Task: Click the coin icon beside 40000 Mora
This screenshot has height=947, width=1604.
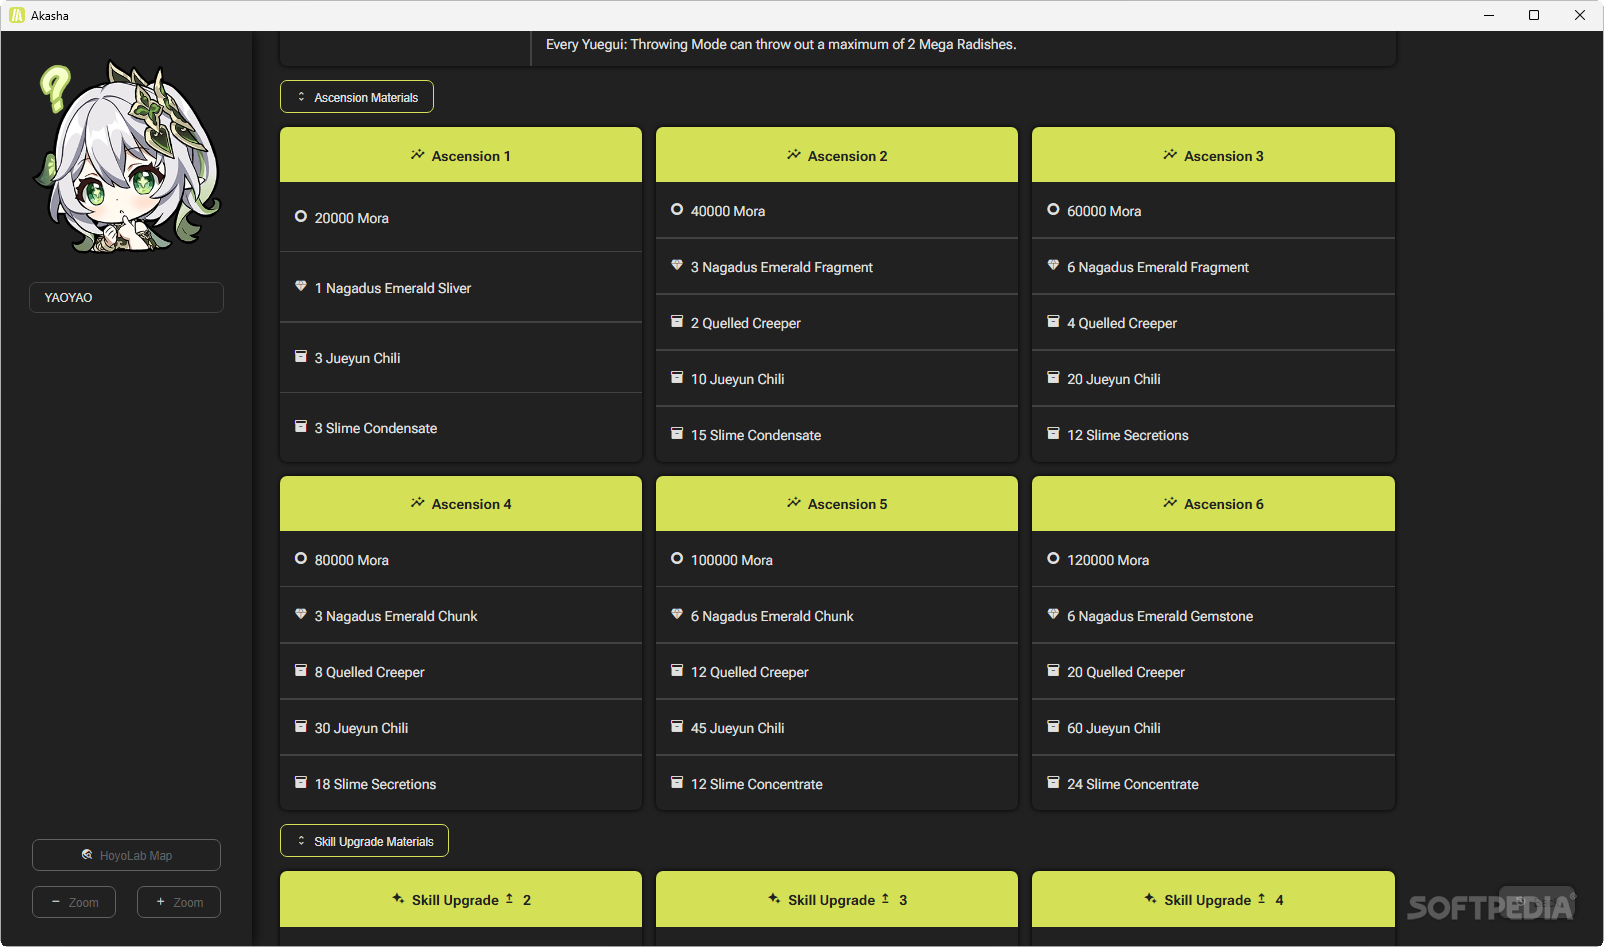Action: (677, 209)
